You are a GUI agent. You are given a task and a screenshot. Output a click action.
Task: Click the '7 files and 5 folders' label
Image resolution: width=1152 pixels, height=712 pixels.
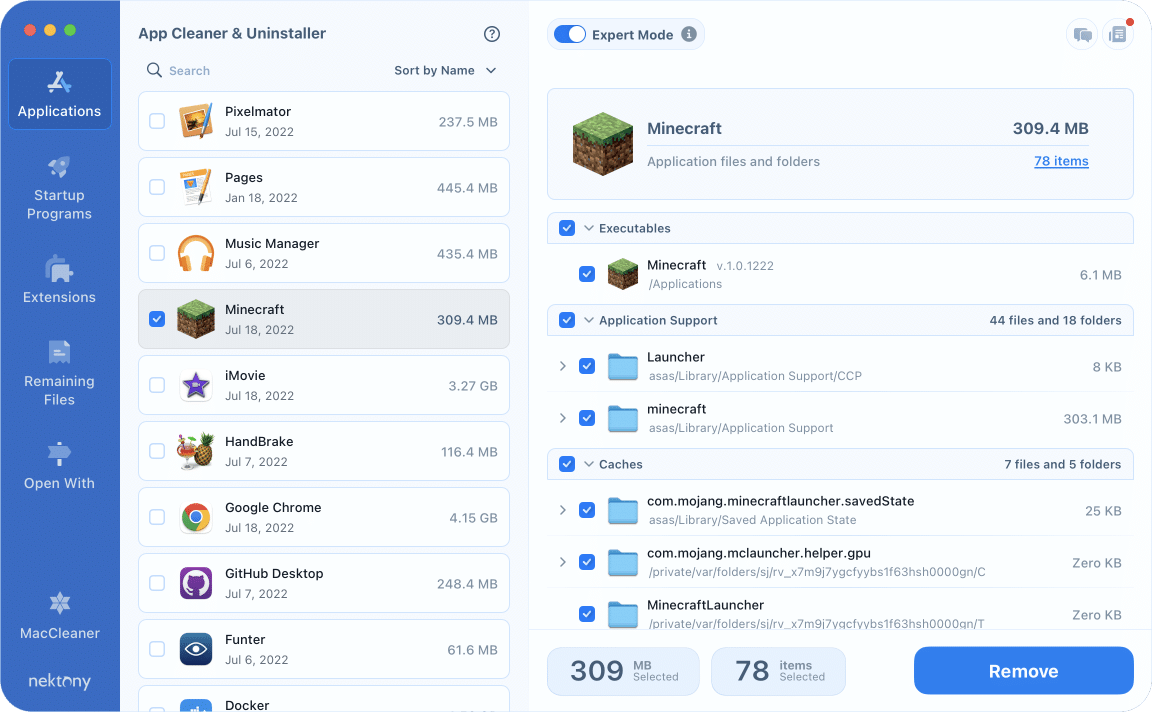[1062, 464]
